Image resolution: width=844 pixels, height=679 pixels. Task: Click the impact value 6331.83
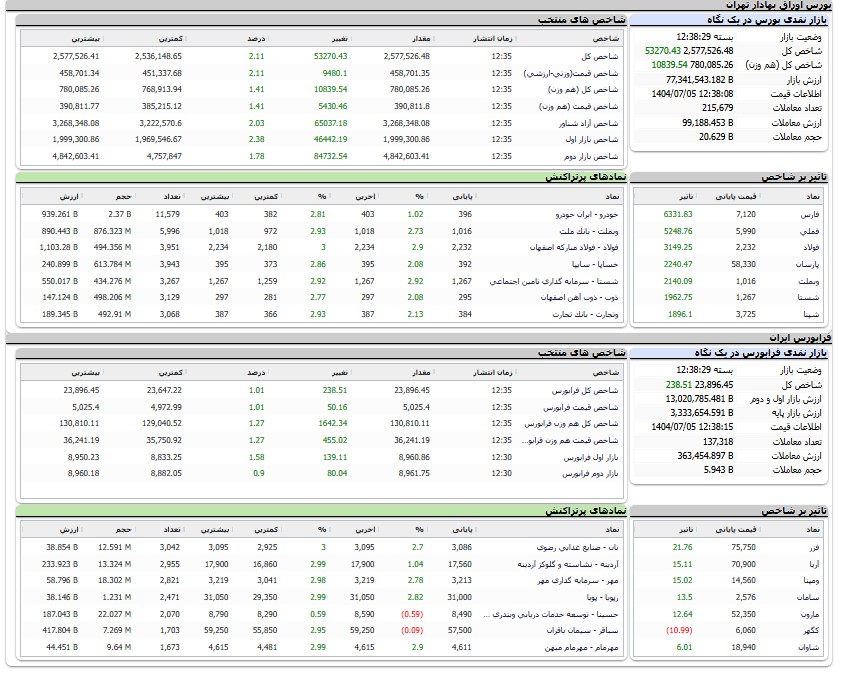pyautogui.click(x=678, y=214)
